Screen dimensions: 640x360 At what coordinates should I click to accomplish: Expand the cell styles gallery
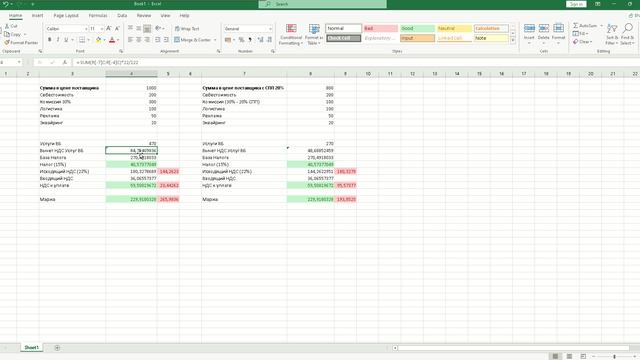pyautogui.click(x=513, y=41)
